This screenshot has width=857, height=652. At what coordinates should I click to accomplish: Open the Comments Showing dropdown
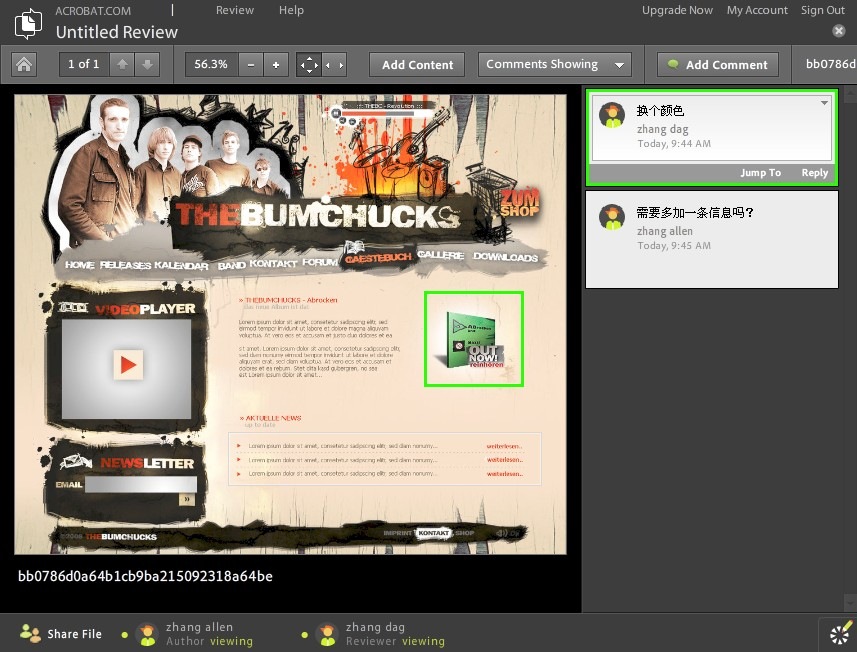(555, 64)
